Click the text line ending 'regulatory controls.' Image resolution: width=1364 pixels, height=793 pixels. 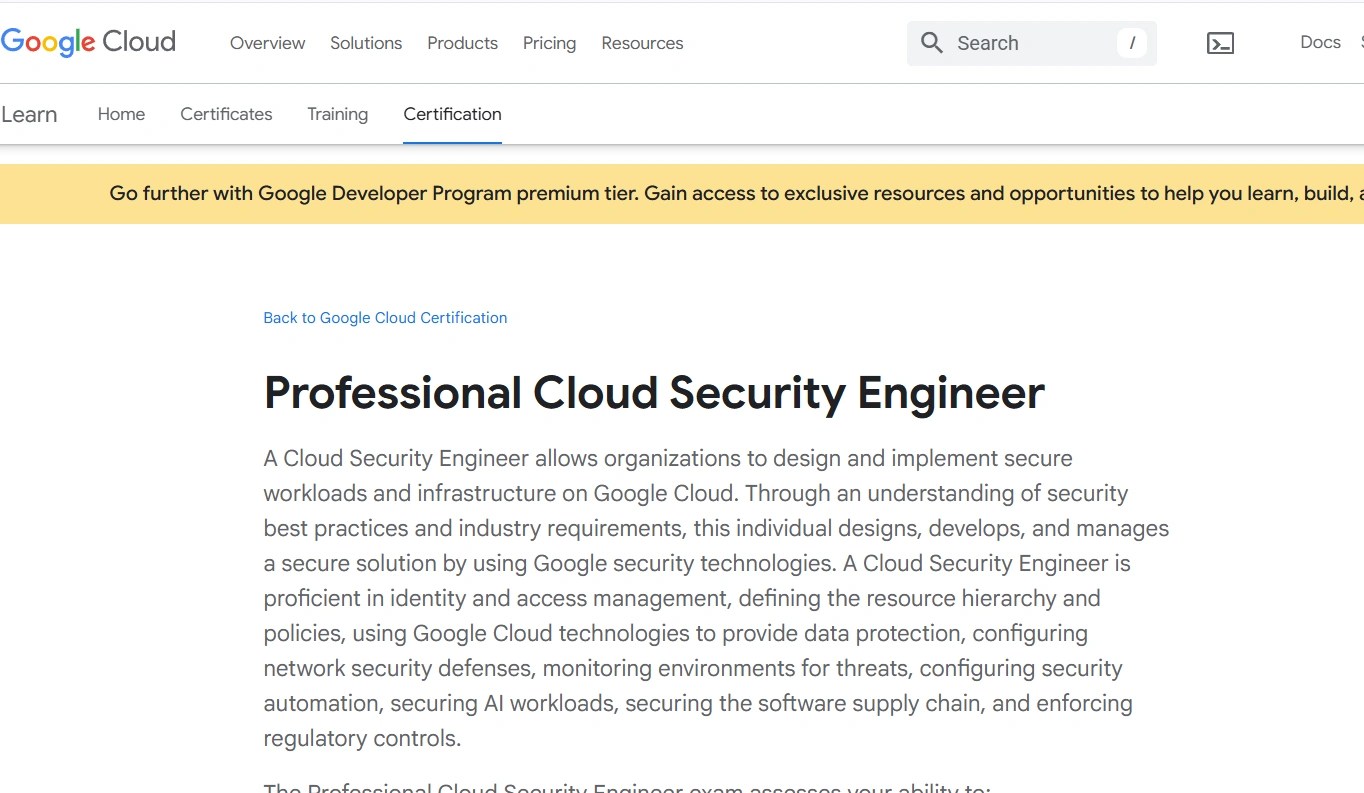[x=362, y=739]
